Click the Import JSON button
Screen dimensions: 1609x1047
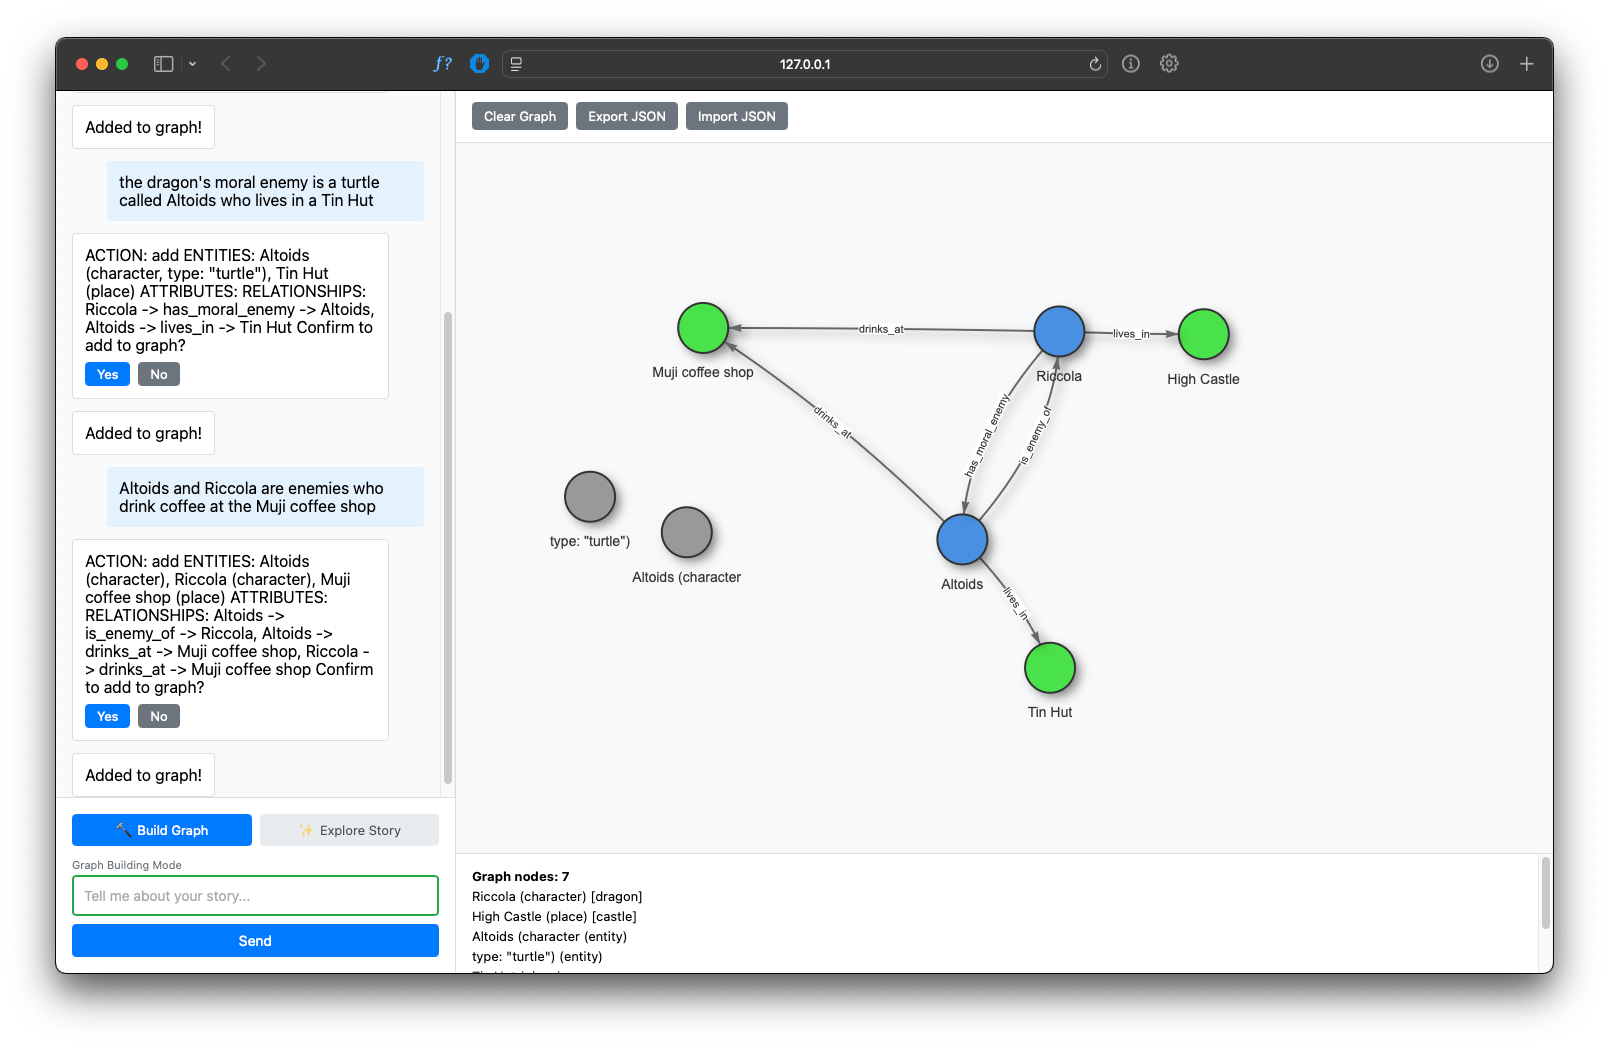(736, 116)
